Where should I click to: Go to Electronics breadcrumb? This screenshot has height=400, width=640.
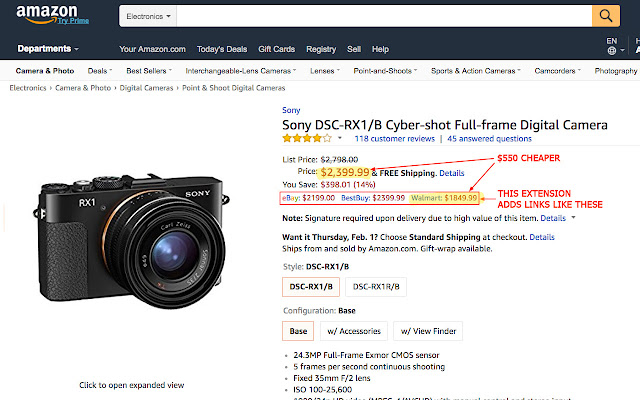[x=28, y=88]
